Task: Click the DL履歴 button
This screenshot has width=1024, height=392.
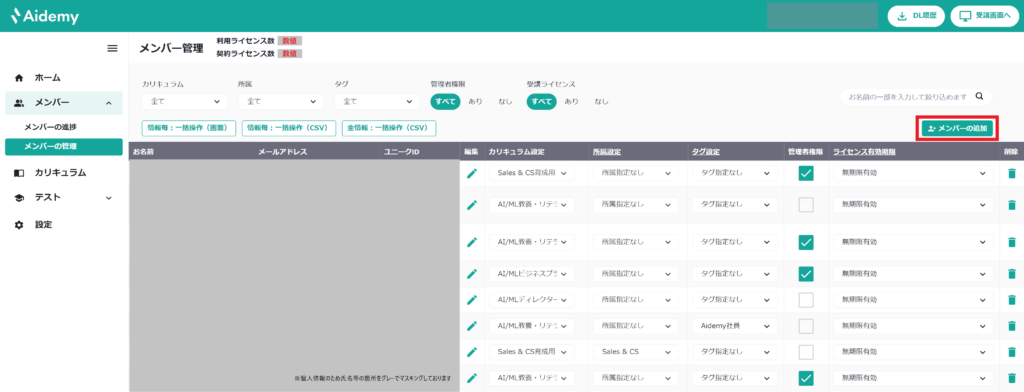Action: 916,16
